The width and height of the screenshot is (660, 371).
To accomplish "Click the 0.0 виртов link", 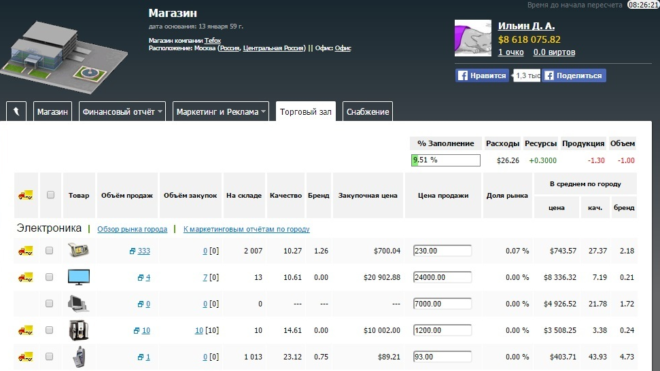I will pos(554,52).
